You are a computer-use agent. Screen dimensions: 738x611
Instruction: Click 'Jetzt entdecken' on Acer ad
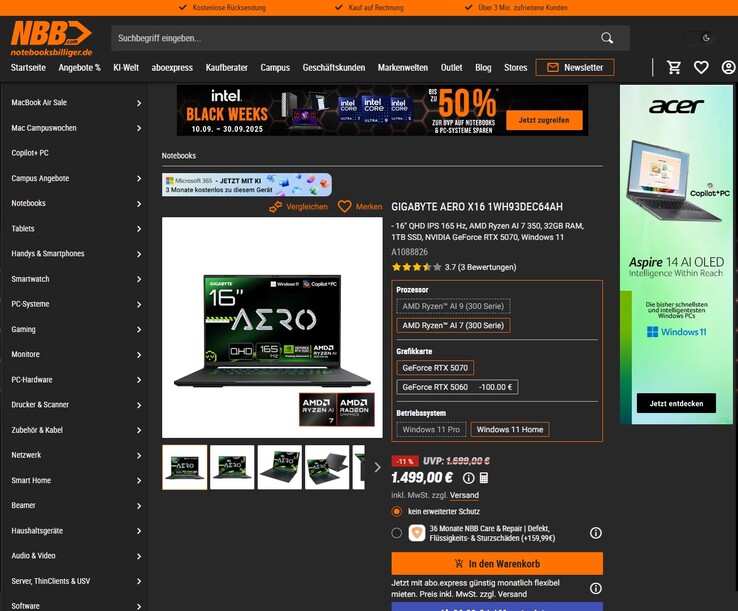[676, 403]
